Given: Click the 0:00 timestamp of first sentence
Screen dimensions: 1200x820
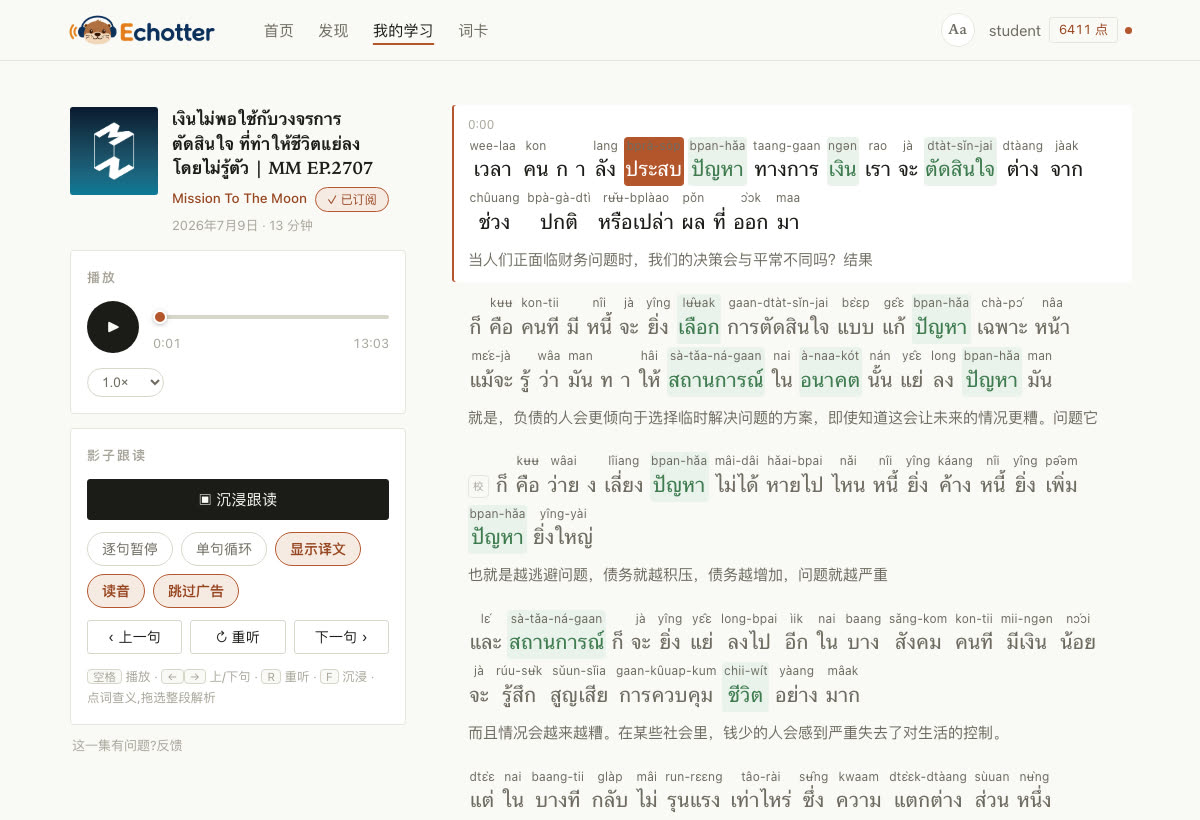Looking at the screenshot, I should (481, 125).
